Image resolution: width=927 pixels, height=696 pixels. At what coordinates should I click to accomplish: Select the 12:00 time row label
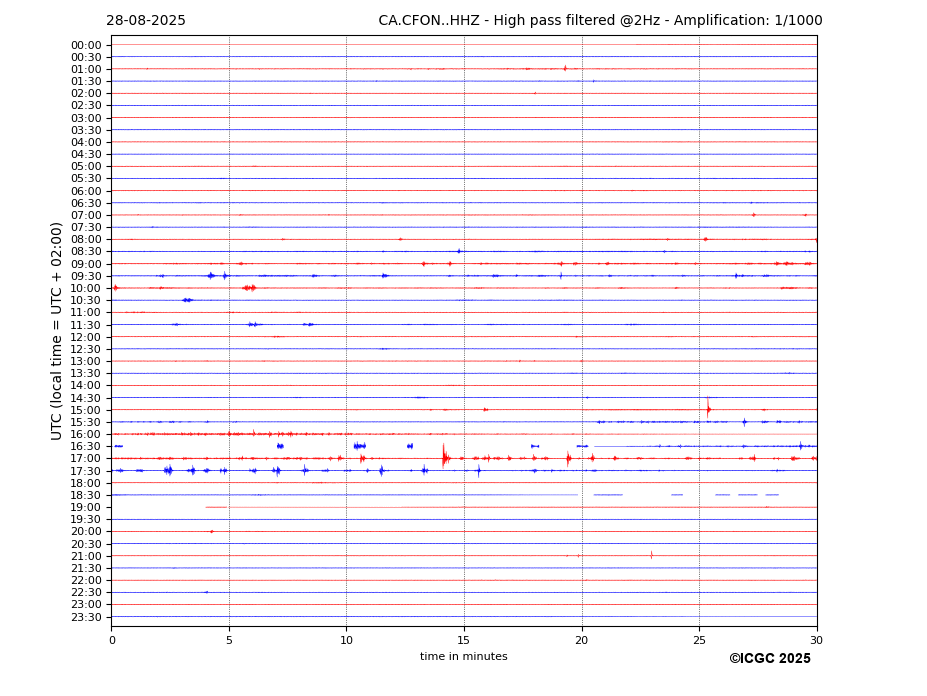[x=86, y=337]
